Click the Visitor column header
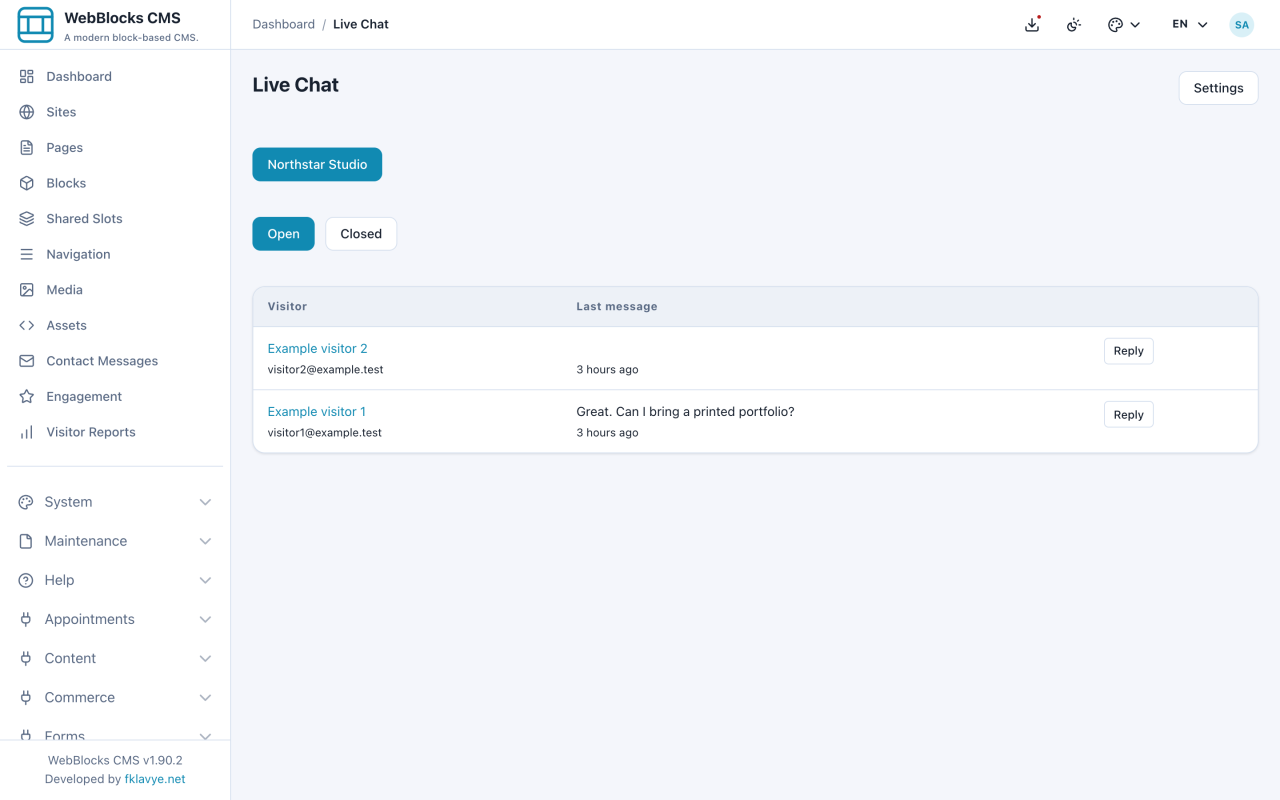 click(x=287, y=306)
